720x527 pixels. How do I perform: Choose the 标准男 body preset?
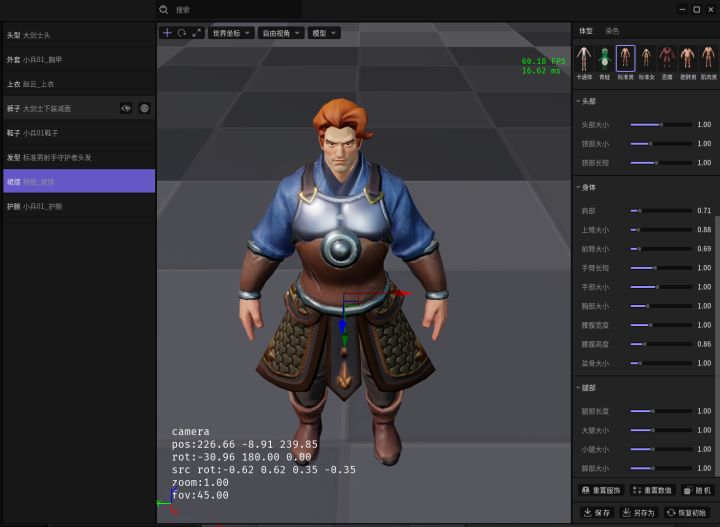tap(625, 63)
